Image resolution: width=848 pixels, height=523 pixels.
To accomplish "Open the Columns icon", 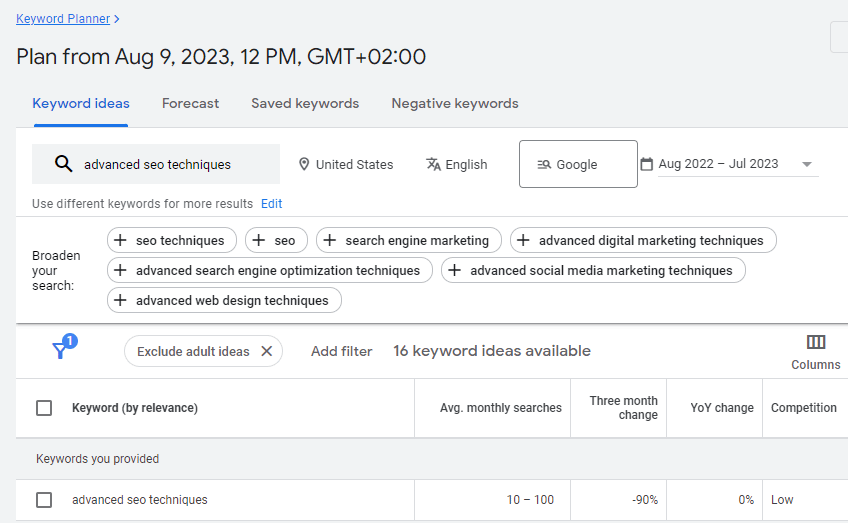I will coord(816,342).
